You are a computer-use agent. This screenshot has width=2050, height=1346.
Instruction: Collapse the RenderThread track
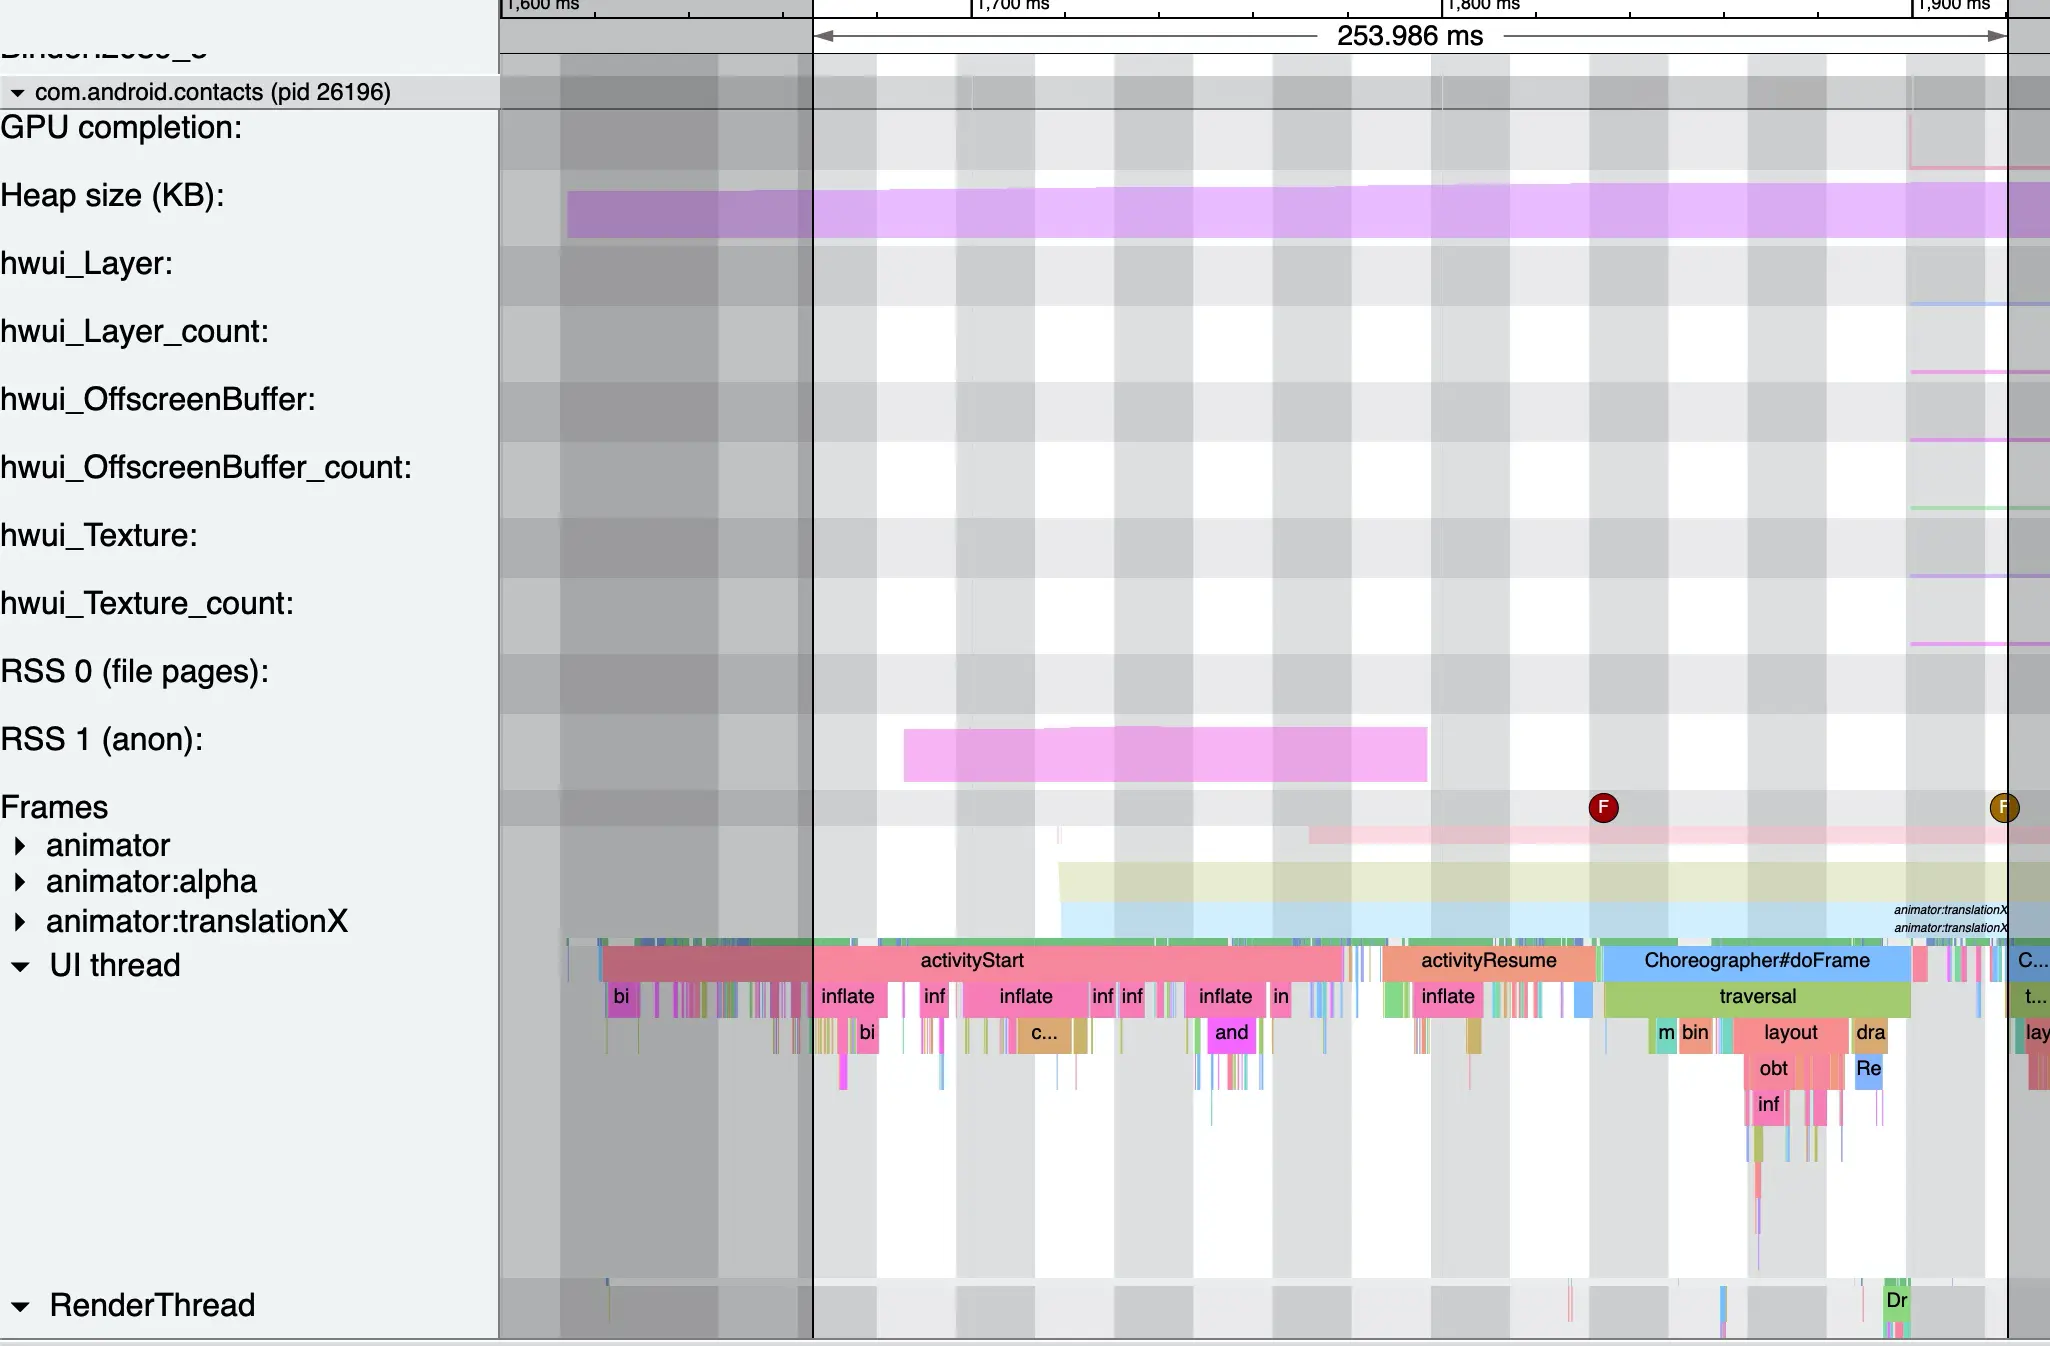[20, 1307]
